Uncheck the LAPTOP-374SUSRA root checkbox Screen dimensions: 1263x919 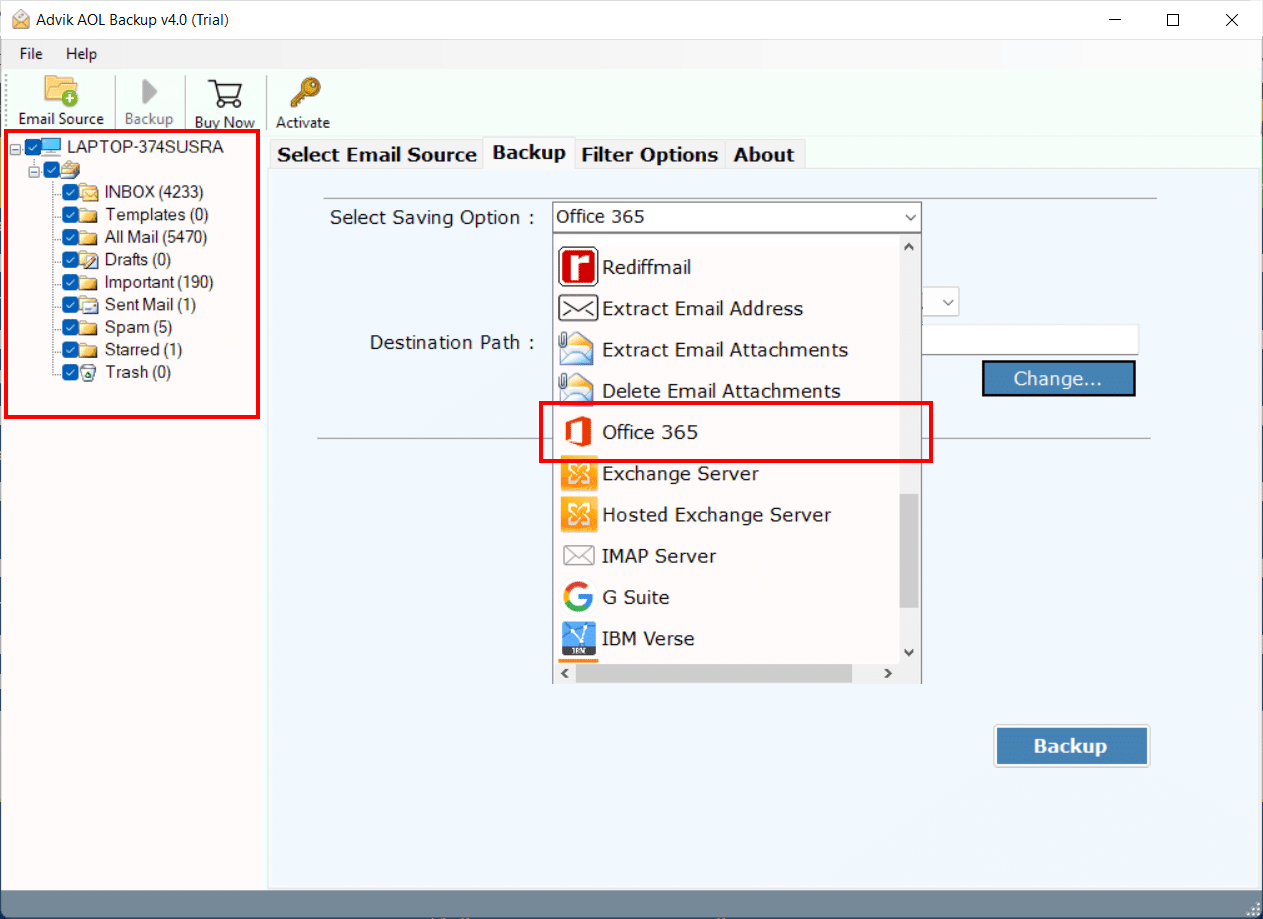33,147
